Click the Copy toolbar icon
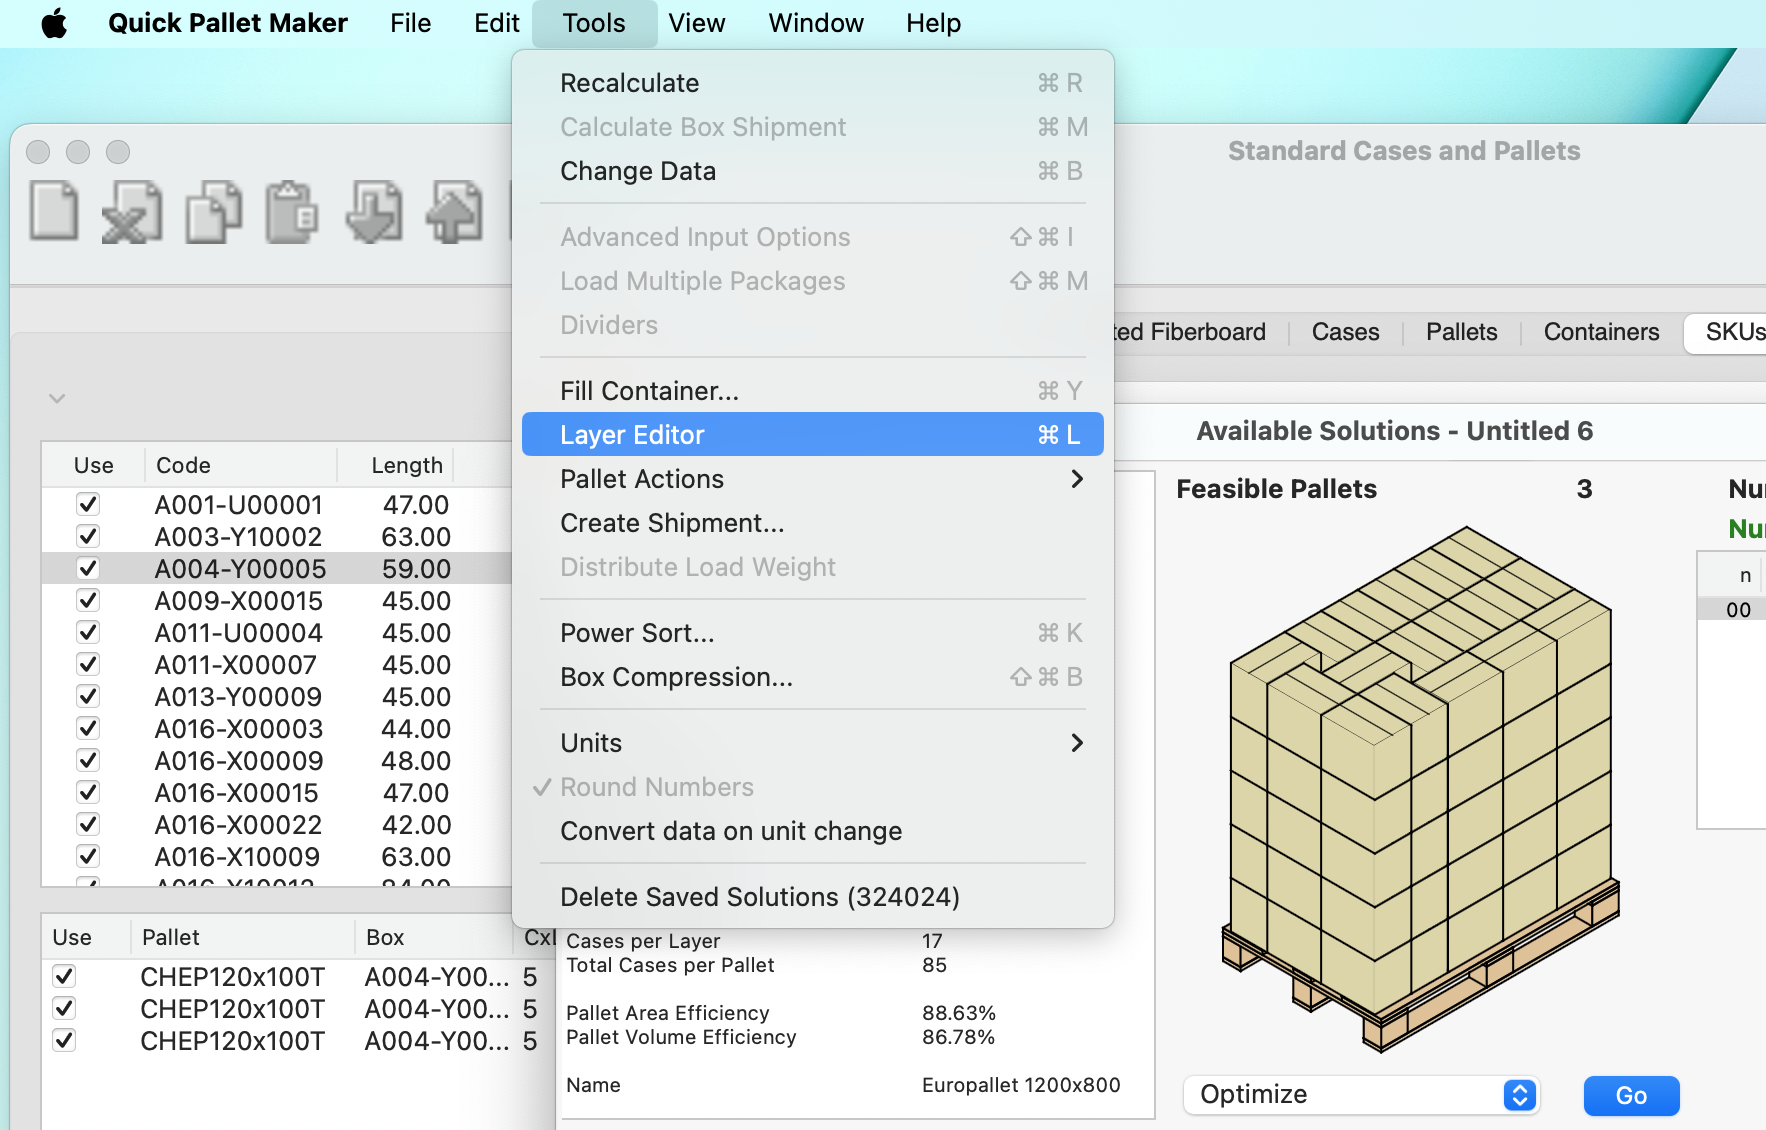 pos(213,212)
